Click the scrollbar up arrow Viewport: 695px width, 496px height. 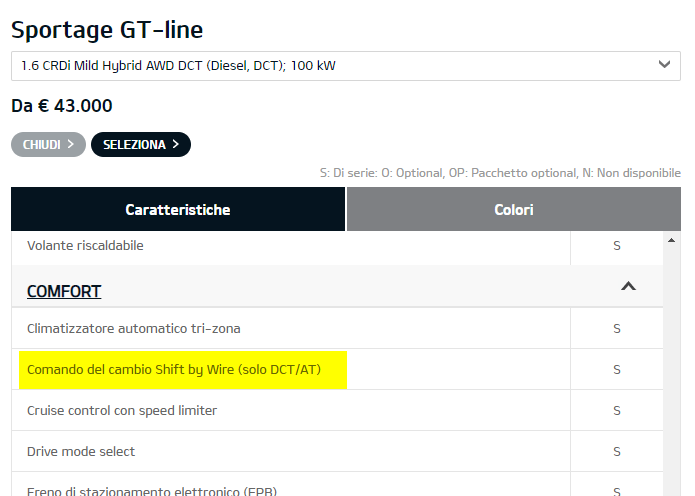click(x=672, y=240)
